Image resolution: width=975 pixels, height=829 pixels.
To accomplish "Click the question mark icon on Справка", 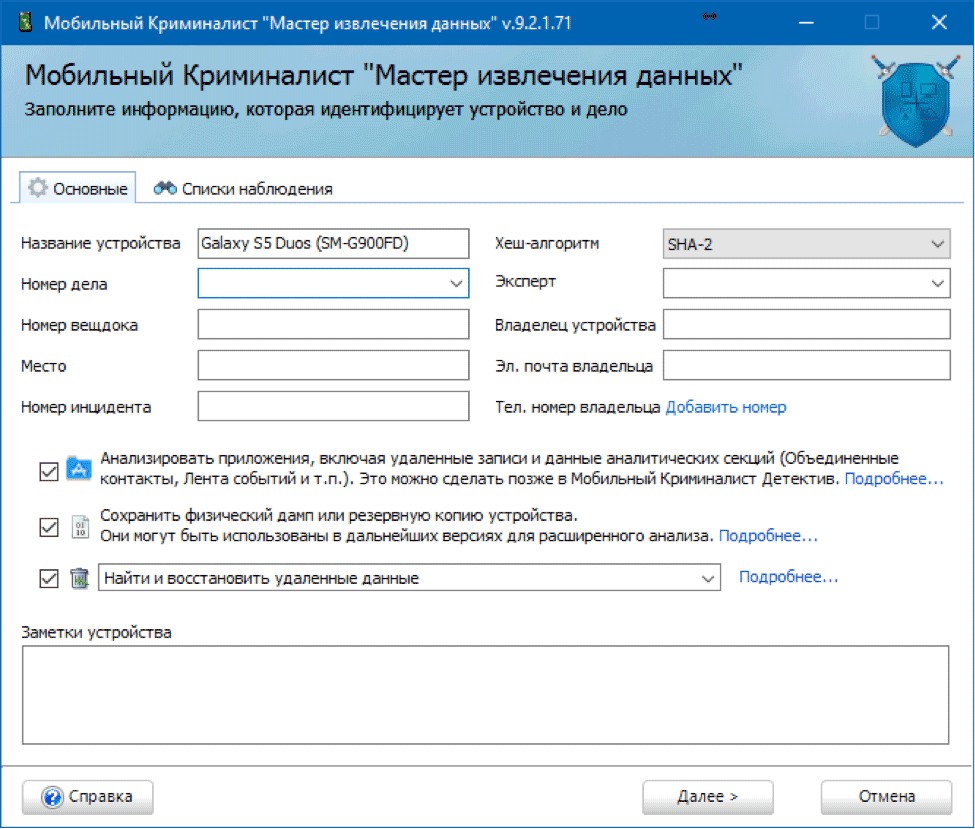I will pos(52,797).
